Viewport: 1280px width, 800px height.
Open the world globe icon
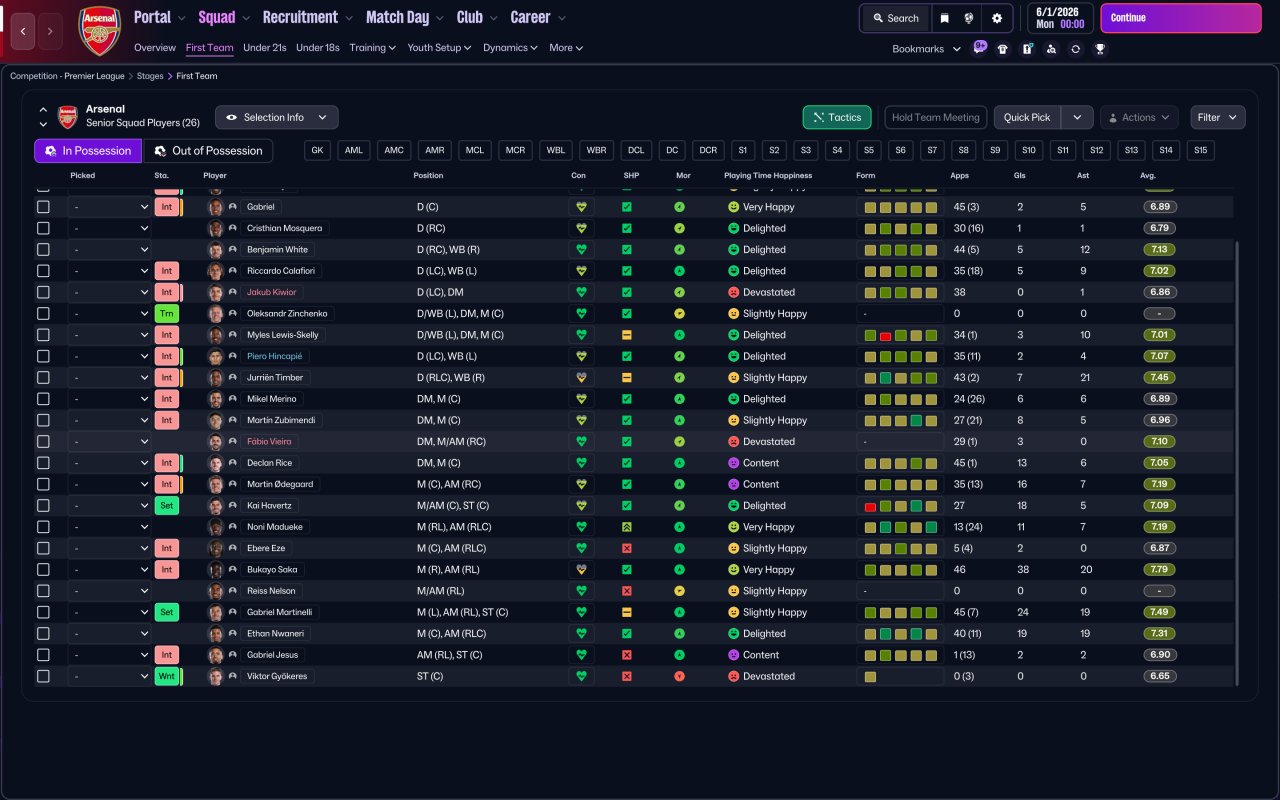(969, 18)
